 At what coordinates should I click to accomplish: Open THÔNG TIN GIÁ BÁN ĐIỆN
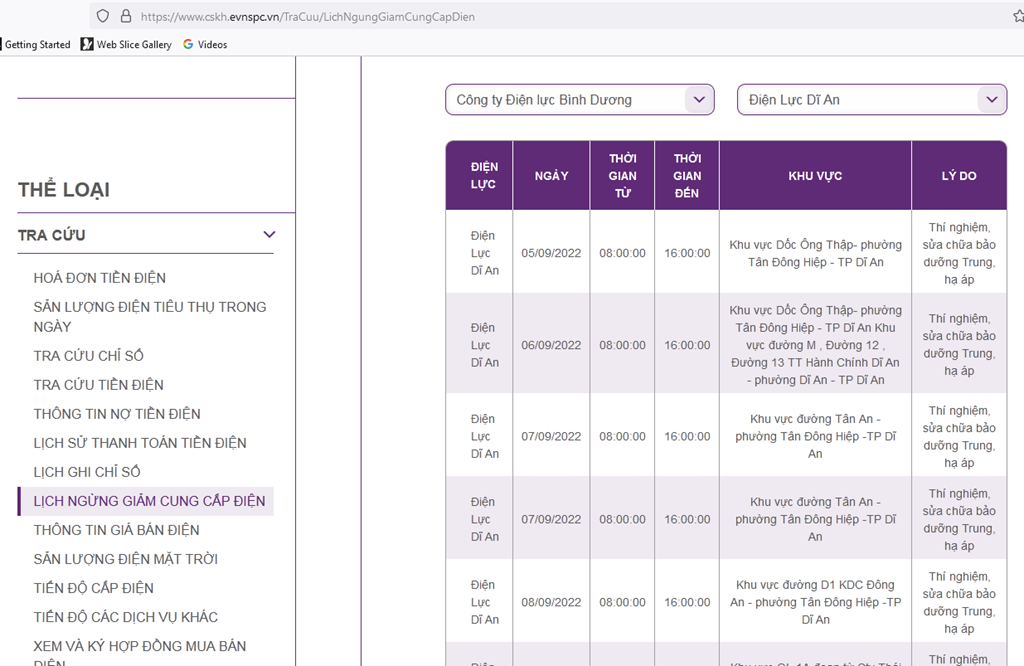116,530
